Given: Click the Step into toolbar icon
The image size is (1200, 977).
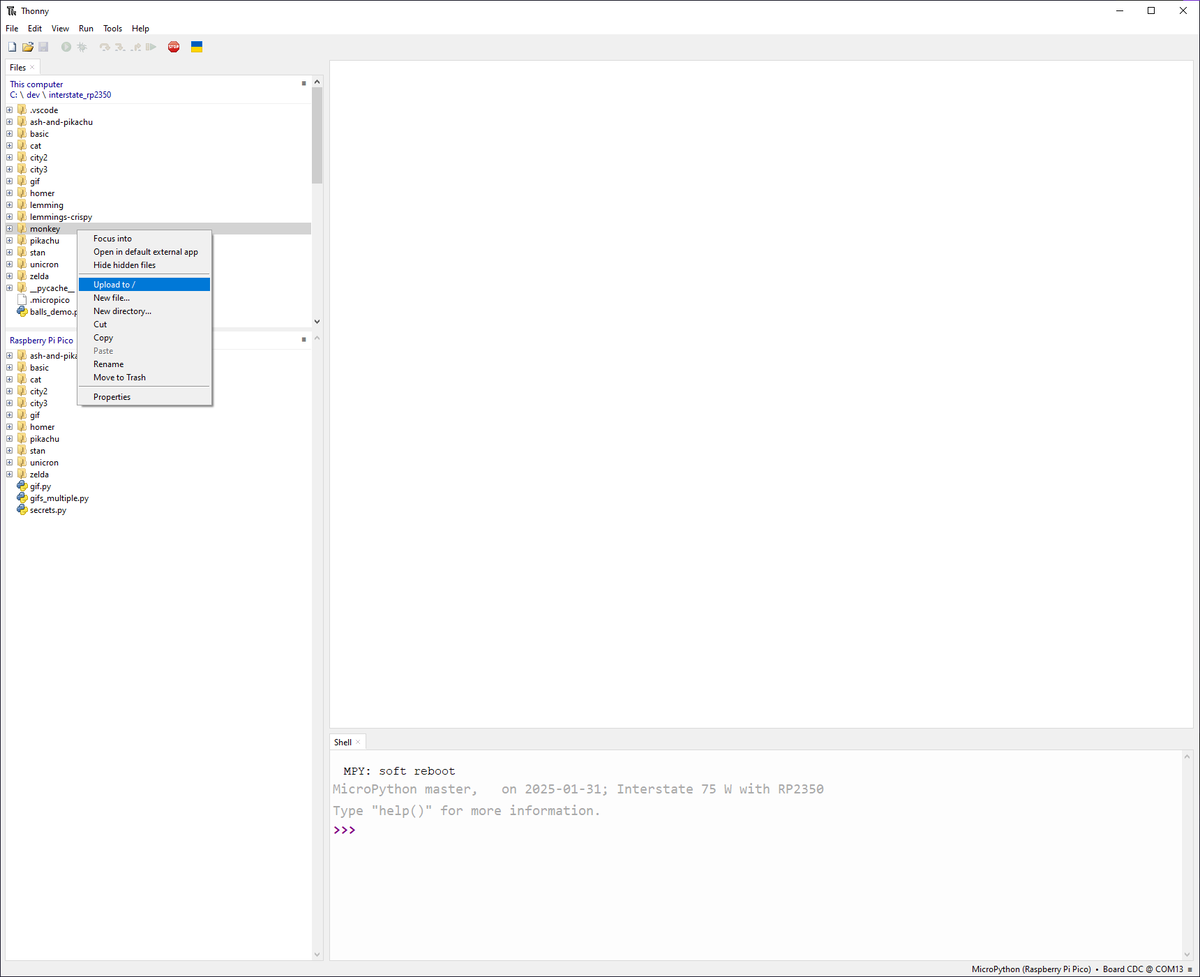Looking at the screenshot, I should [119, 47].
